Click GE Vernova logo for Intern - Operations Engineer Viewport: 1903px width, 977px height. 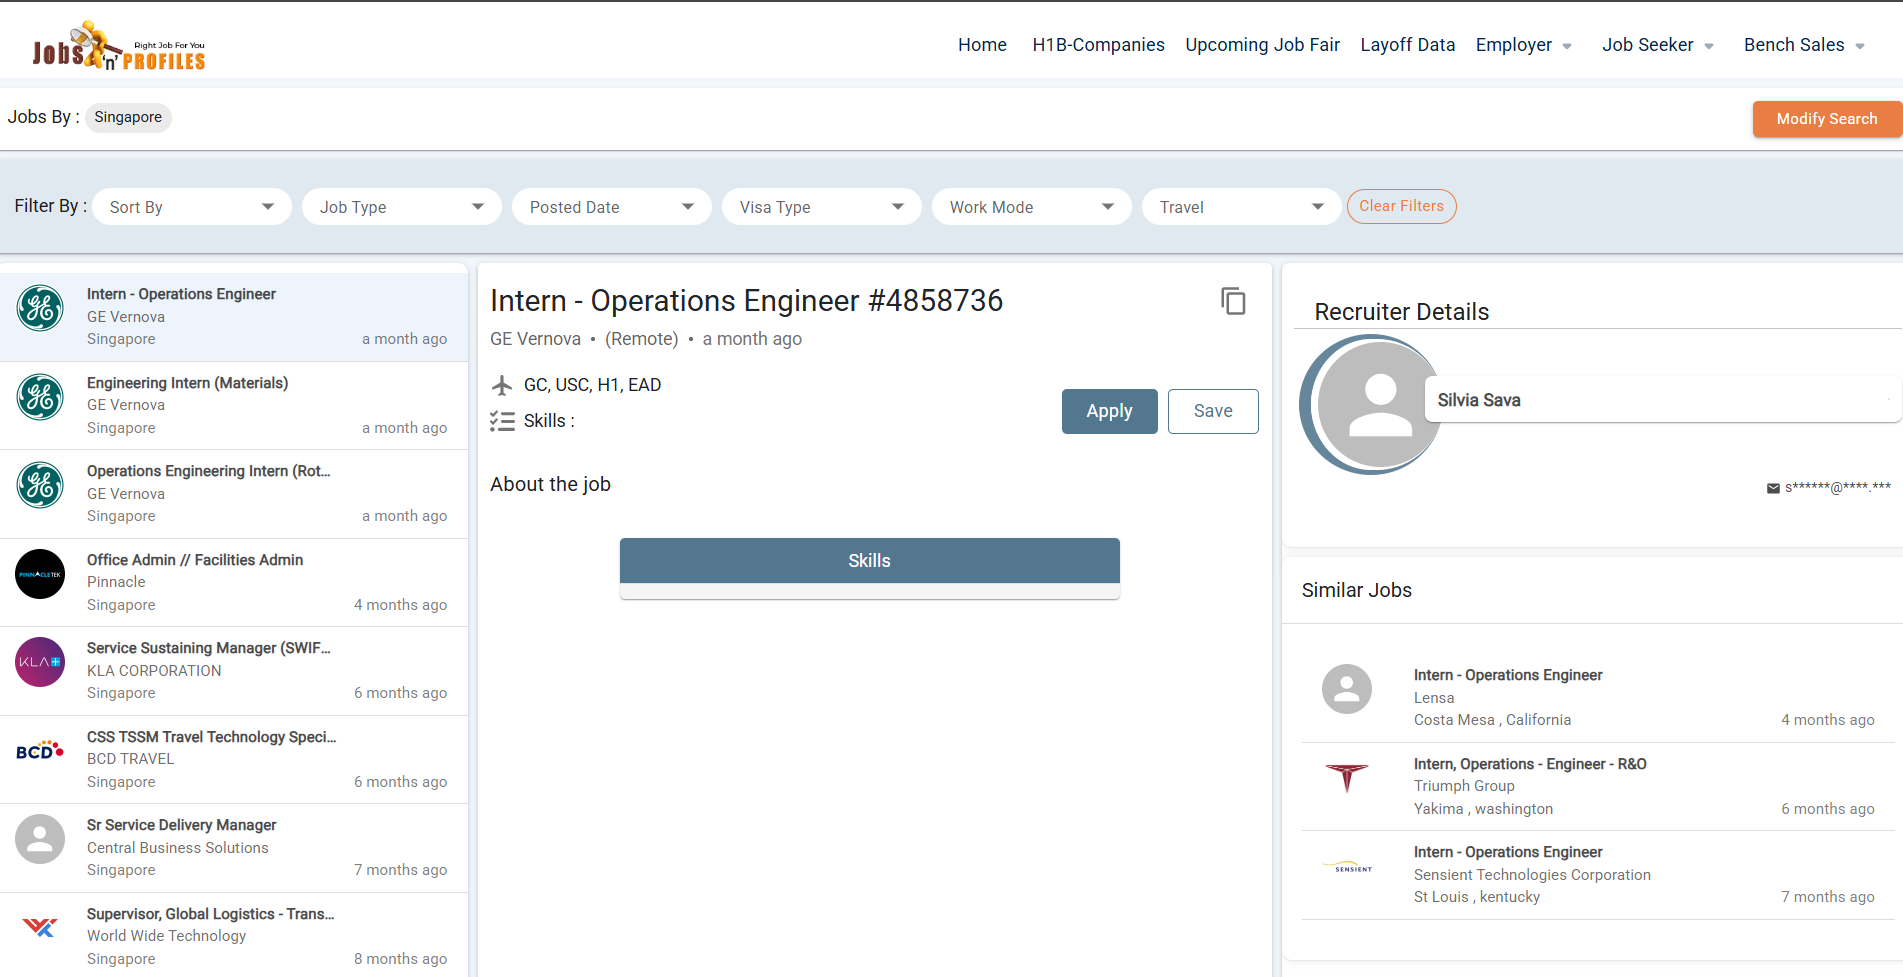tap(40, 308)
